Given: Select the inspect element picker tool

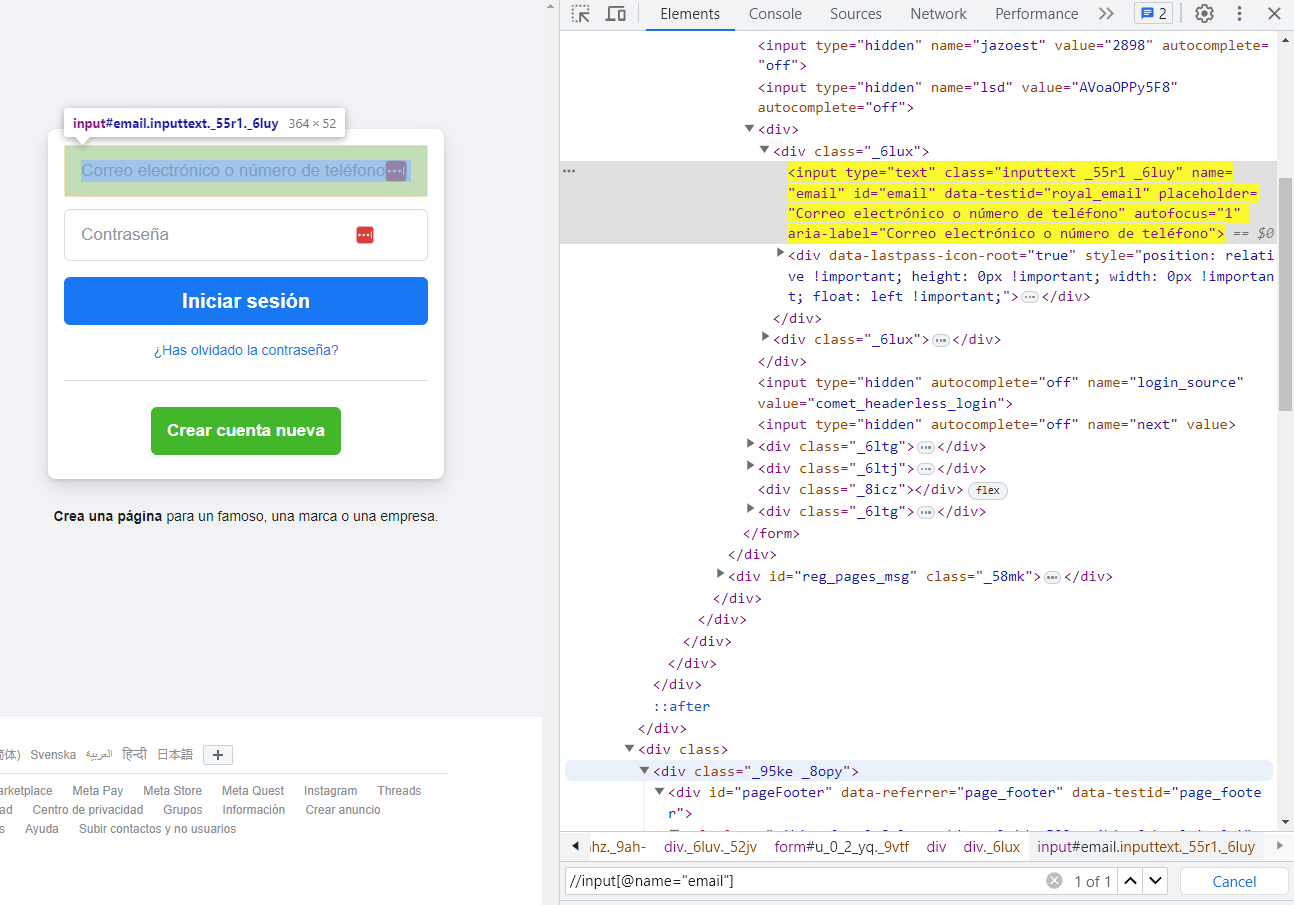Looking at the screenshot, I should tap(580, 14).
